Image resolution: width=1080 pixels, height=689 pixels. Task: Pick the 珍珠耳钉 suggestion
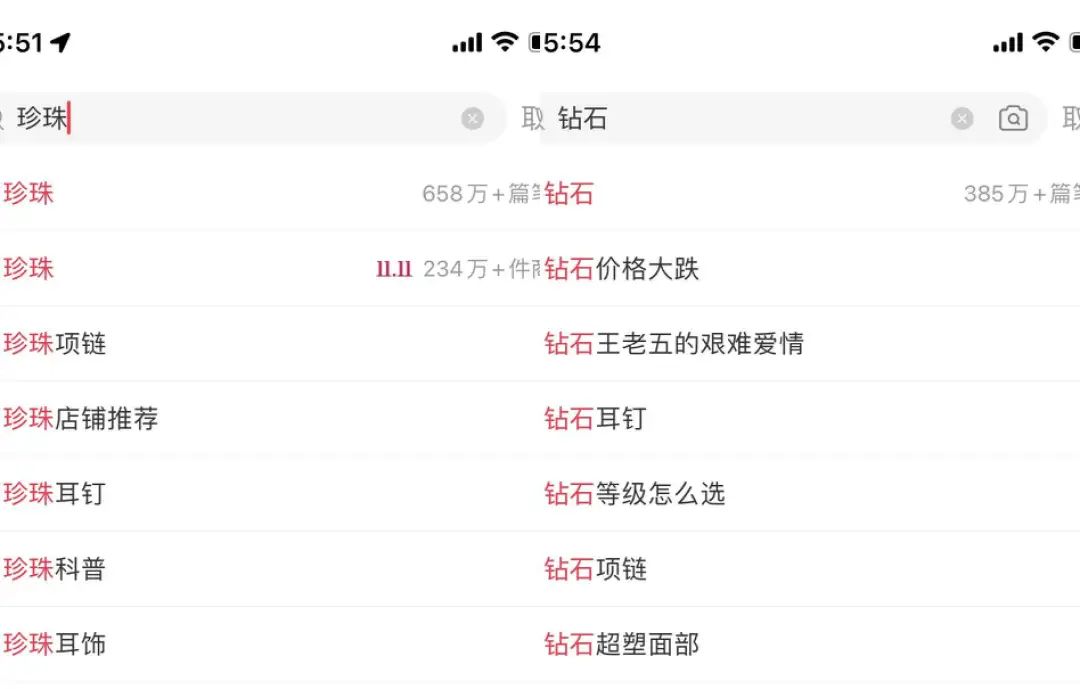point(56,494)
